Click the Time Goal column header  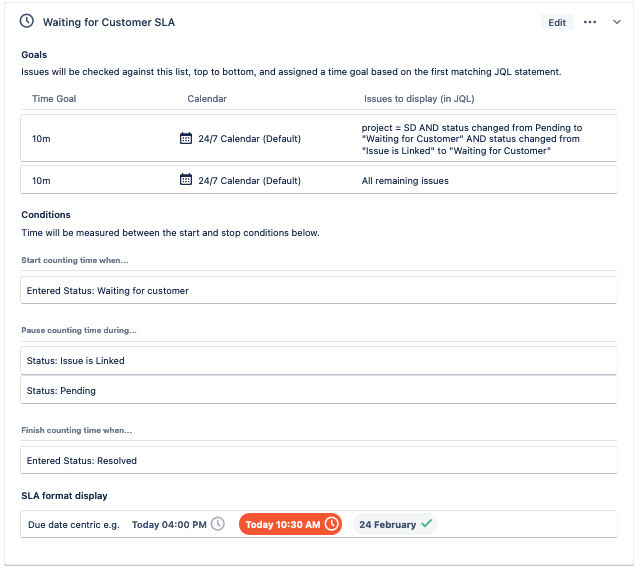pos(54,98)
